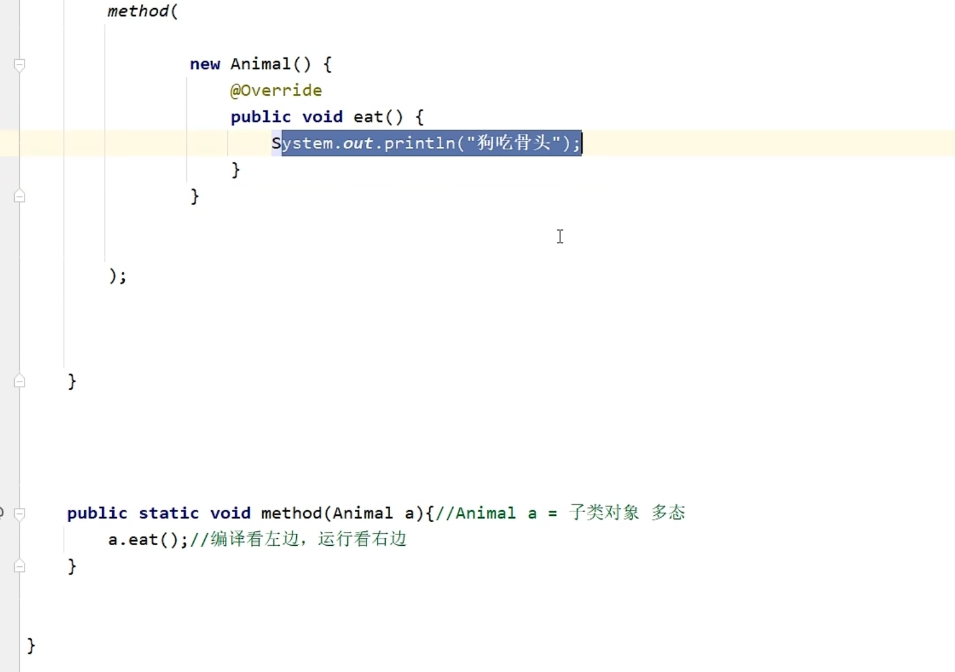Image resolution: width=955 pixels, height=672 pixels.
Task: Click the '@Override' annotation
Action: [x=276, y=91]
